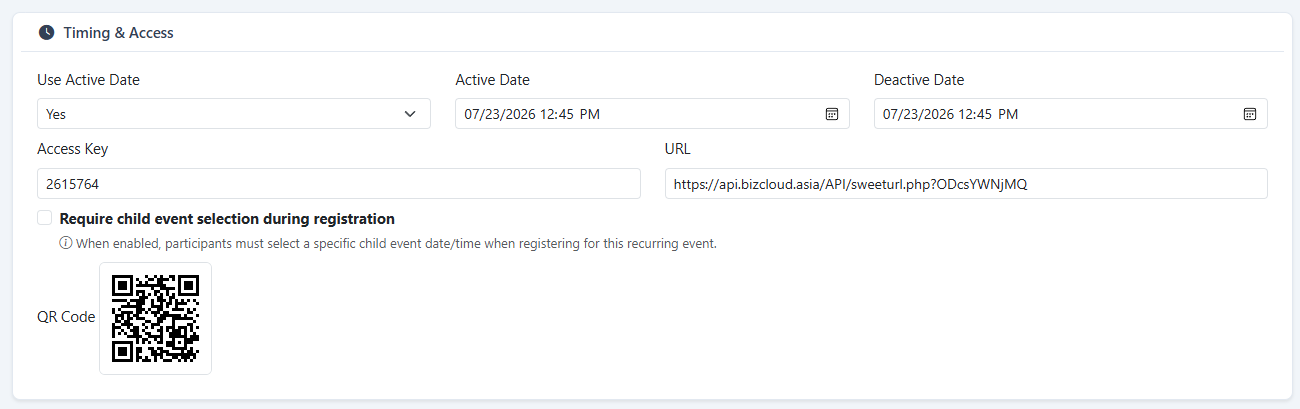Open the Use Active Date dropdown
The height and width of the screenshot is (409, 1300).
coord(234,114)
